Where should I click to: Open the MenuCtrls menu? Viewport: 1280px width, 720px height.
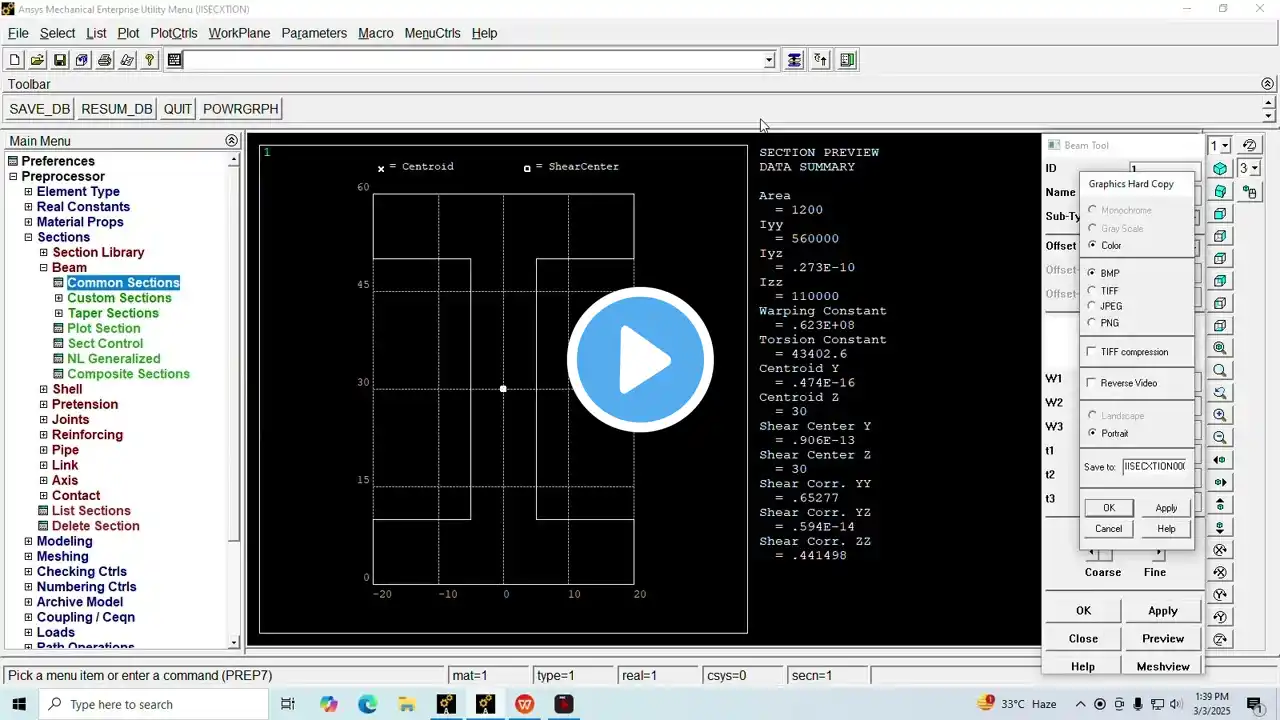[432, 33]
